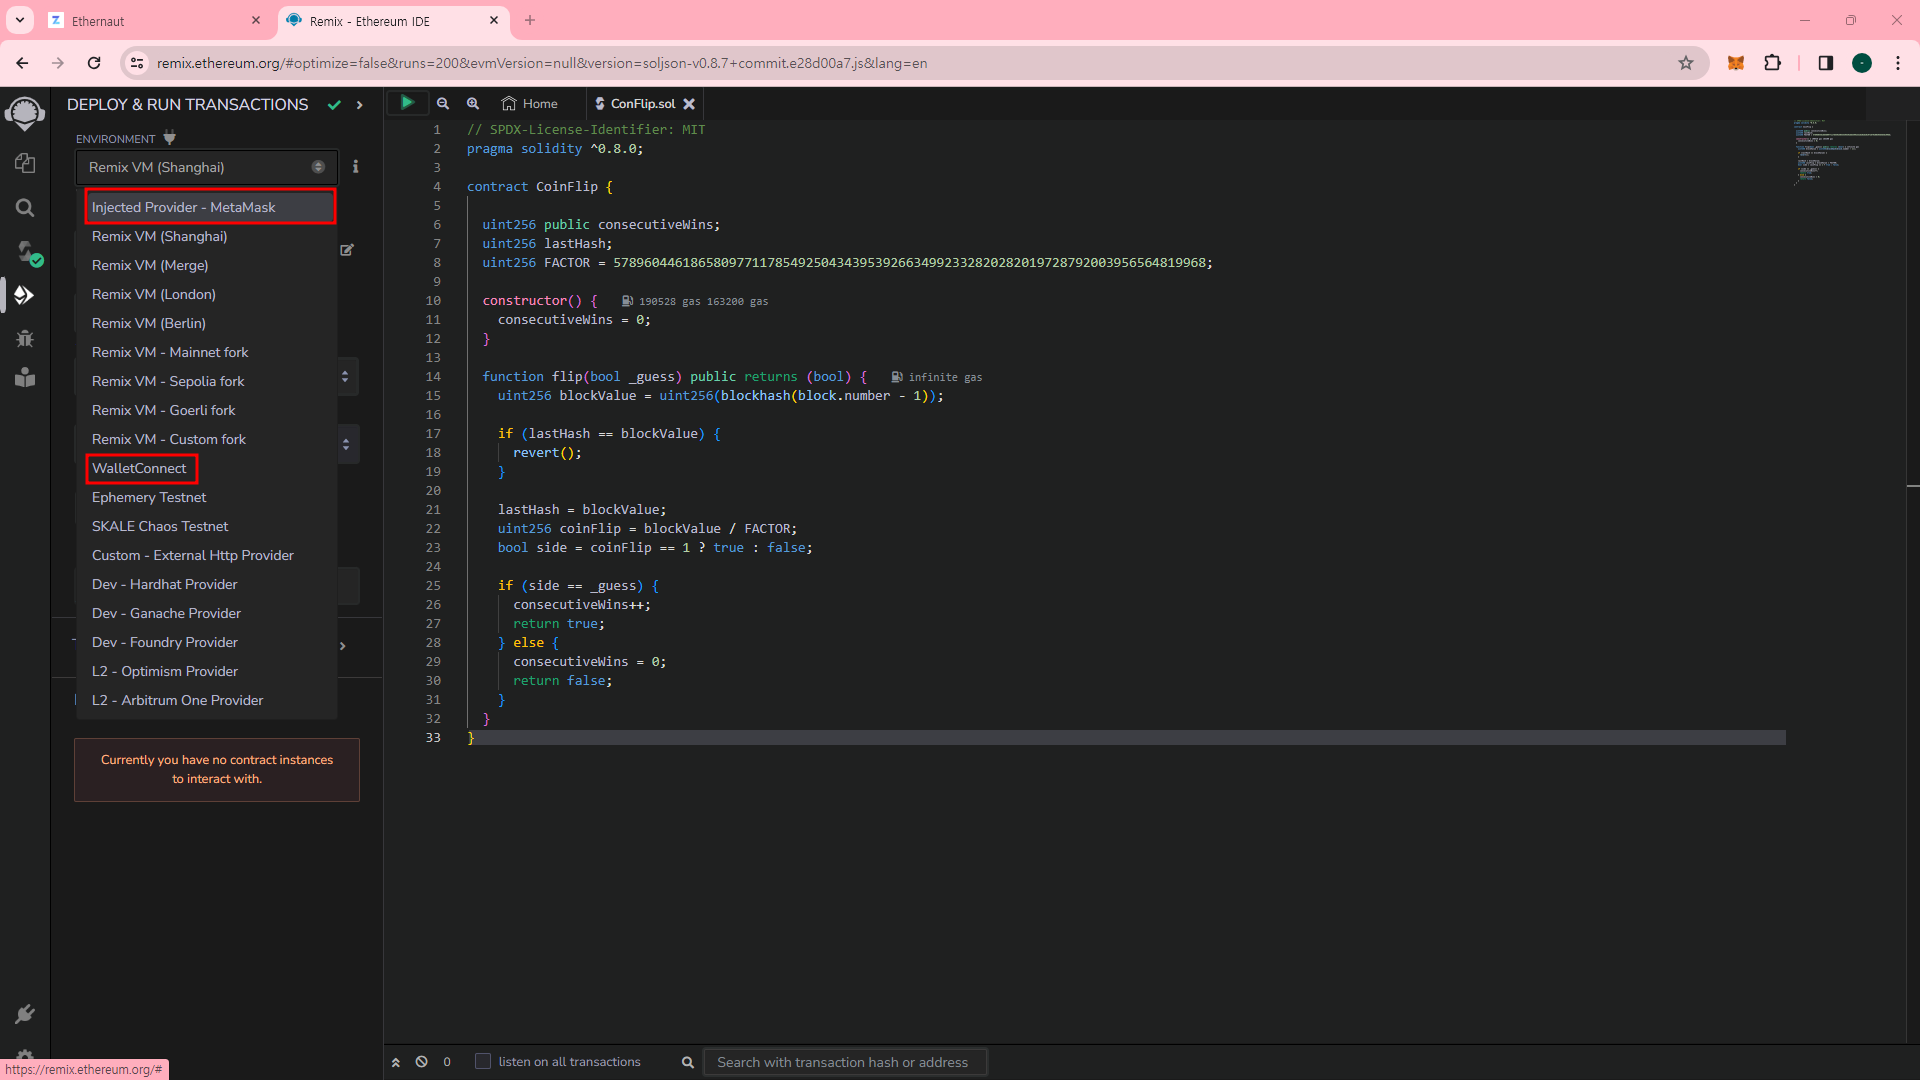This screenshot has width=1920, height=1080.
Task: Open the Deploy & run transactions sidebar icon
Action: [x=24, y=295]
